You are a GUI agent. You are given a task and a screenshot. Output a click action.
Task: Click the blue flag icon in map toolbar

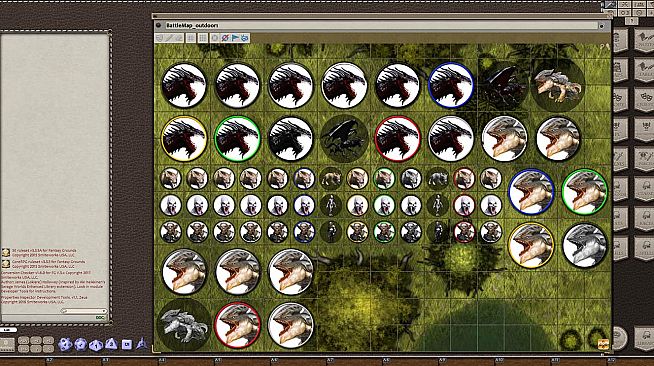(x=235, y=38)
